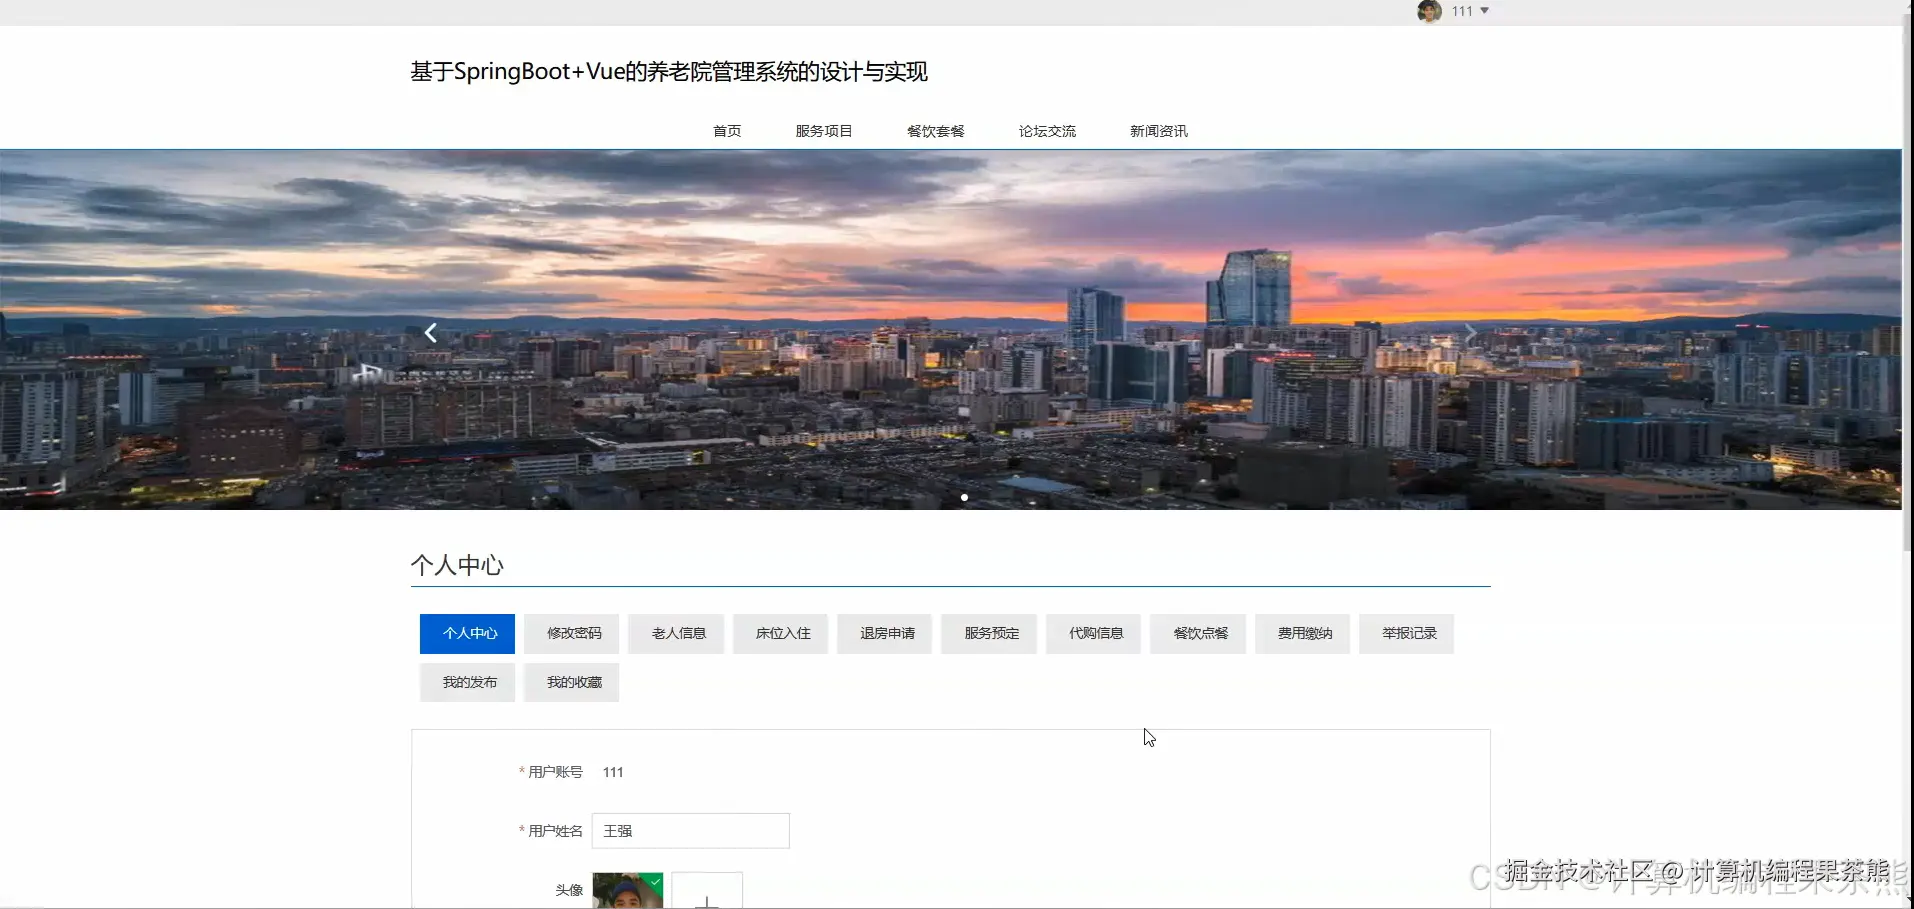1914x909 pixels.
Task: Switch to the 修改密码 tab
Action: click(x=571, y=633)
